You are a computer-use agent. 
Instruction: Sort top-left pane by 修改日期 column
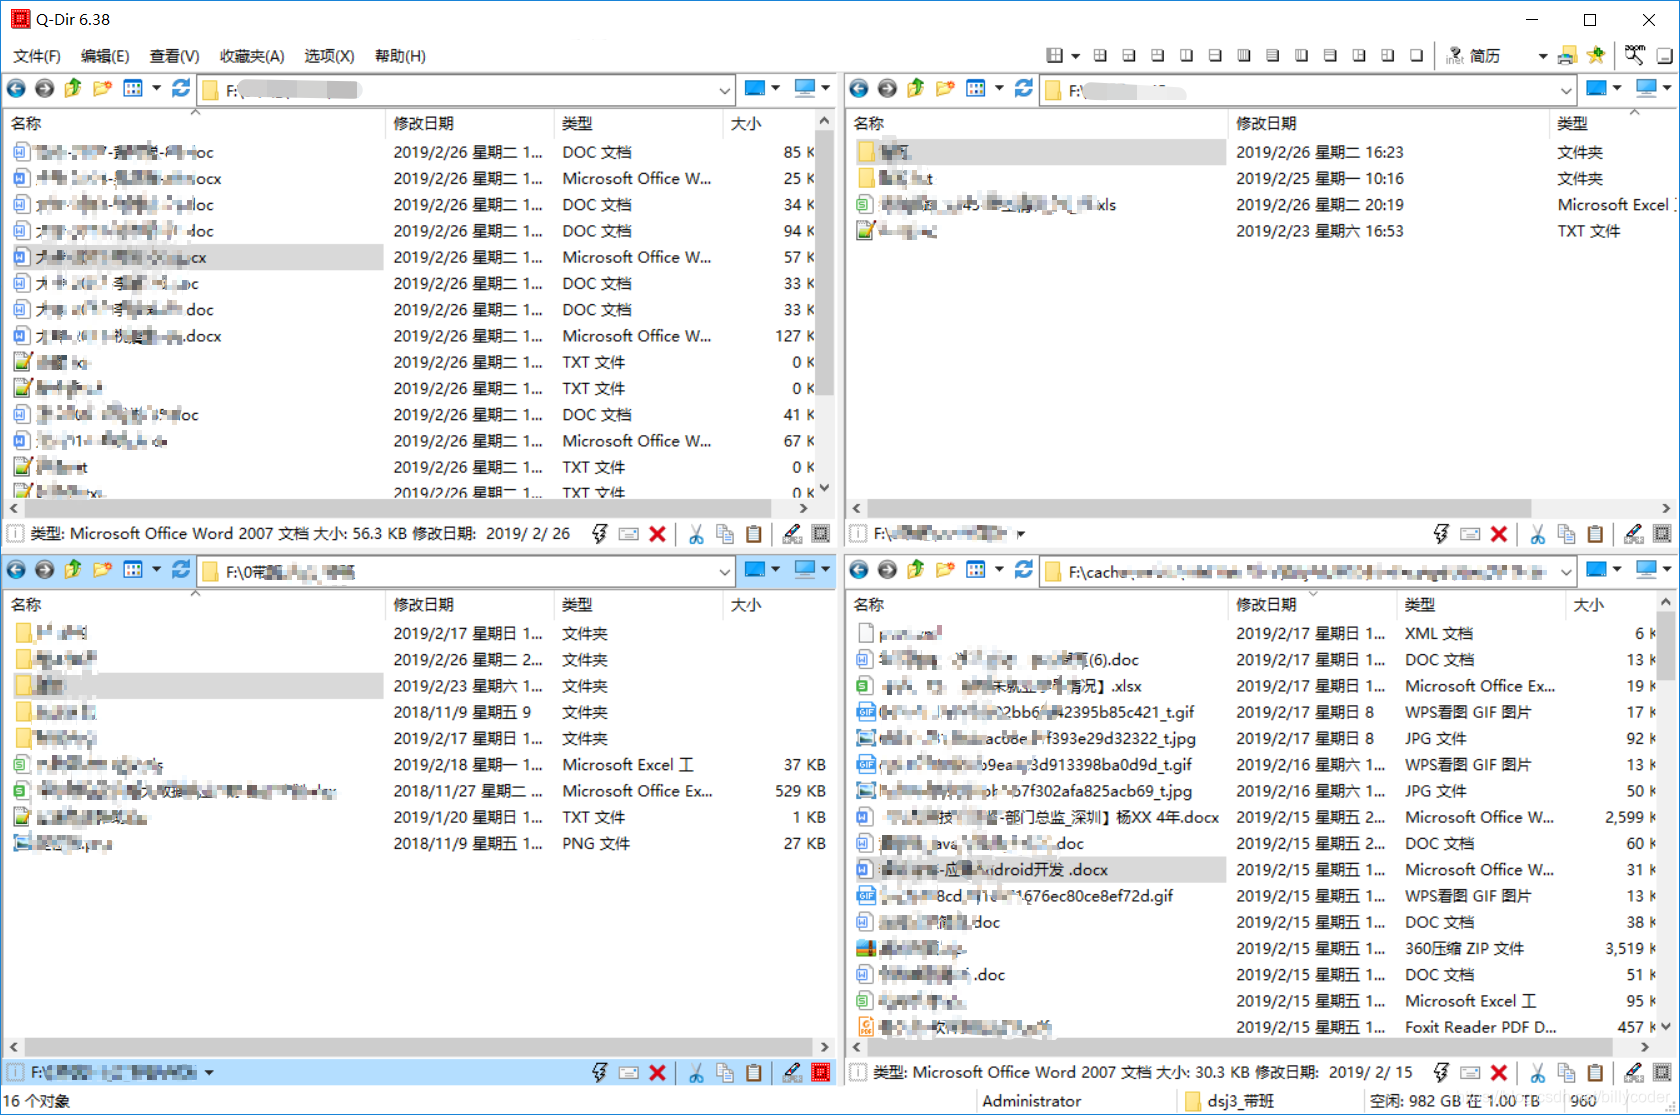click(469, 123)
